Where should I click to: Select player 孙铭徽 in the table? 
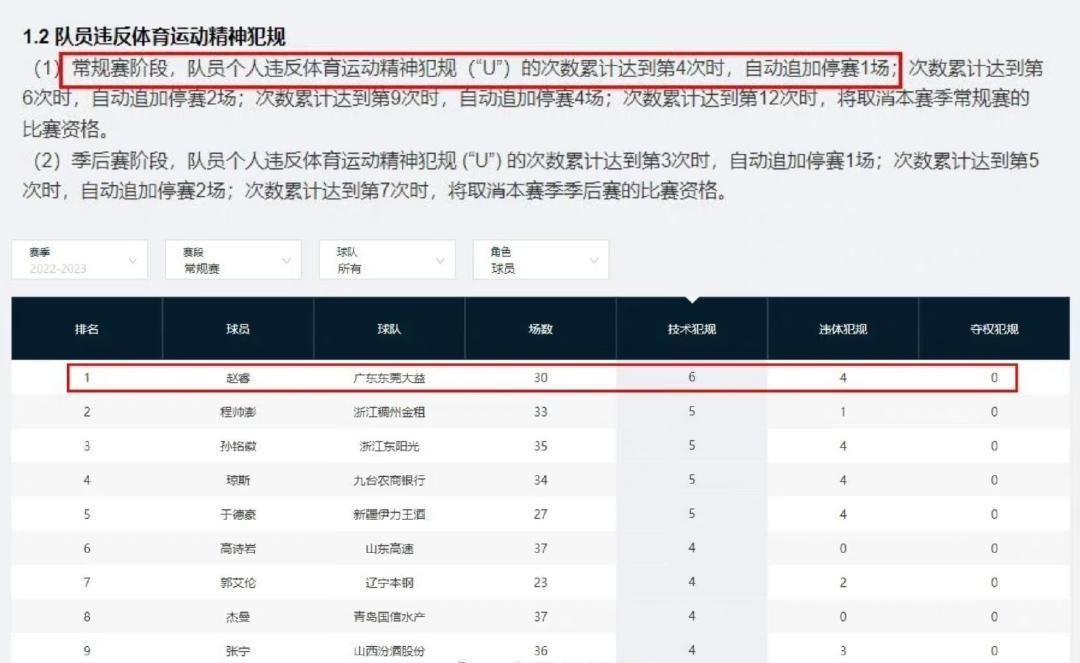[238, 446]
